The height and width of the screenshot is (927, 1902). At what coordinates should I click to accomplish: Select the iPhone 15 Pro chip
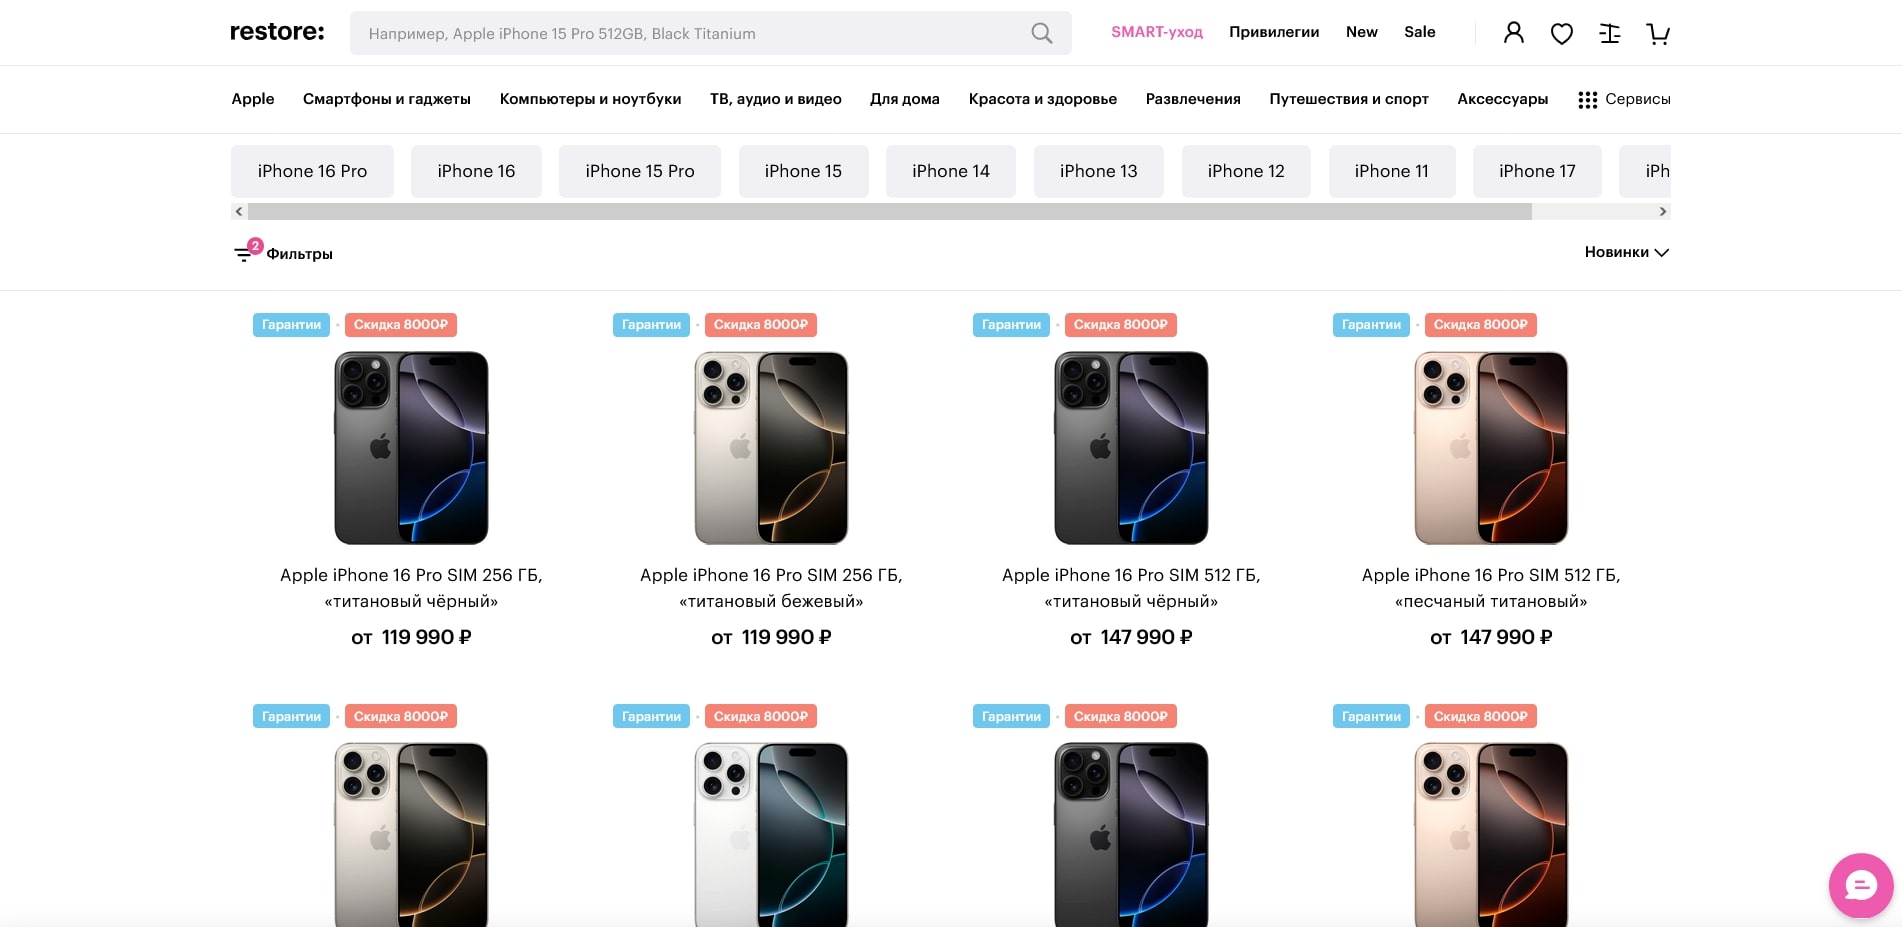coord(639,171)
